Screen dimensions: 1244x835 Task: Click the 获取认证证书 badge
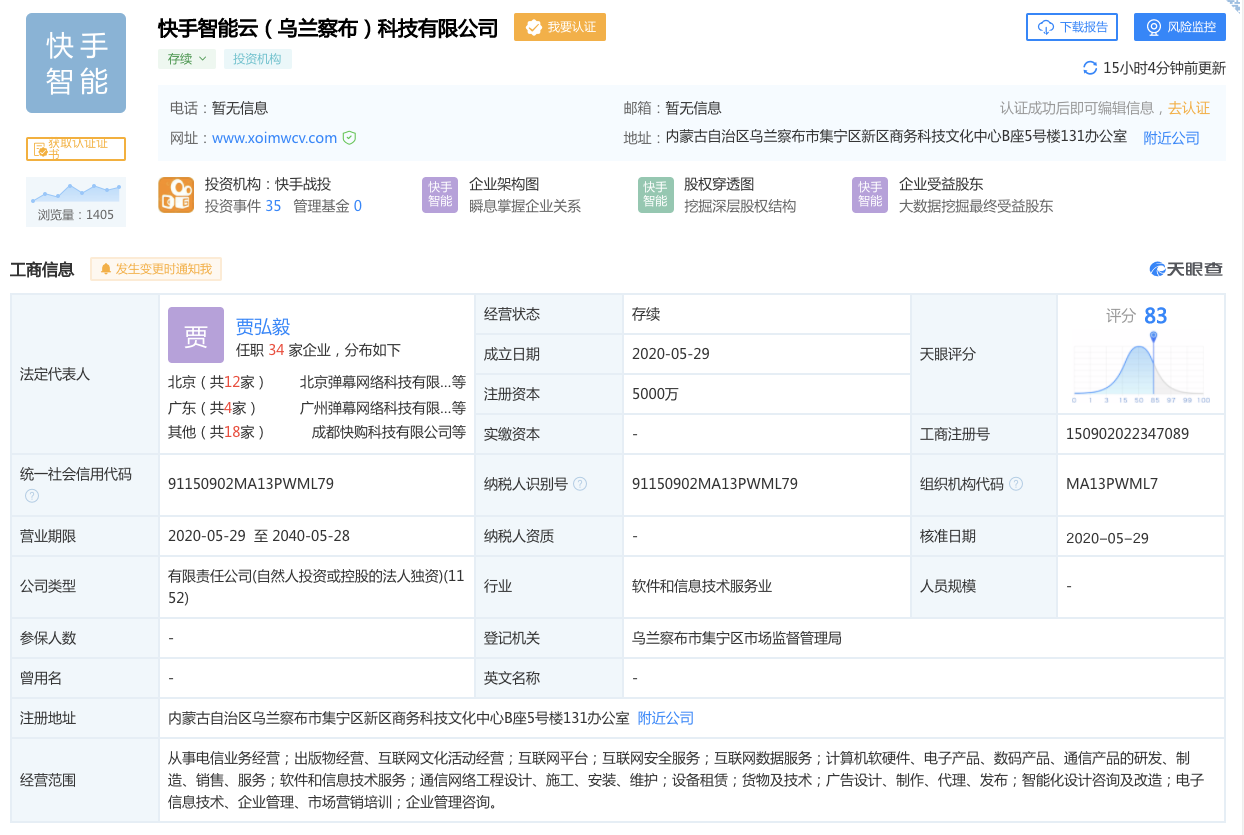pos(76,149)
